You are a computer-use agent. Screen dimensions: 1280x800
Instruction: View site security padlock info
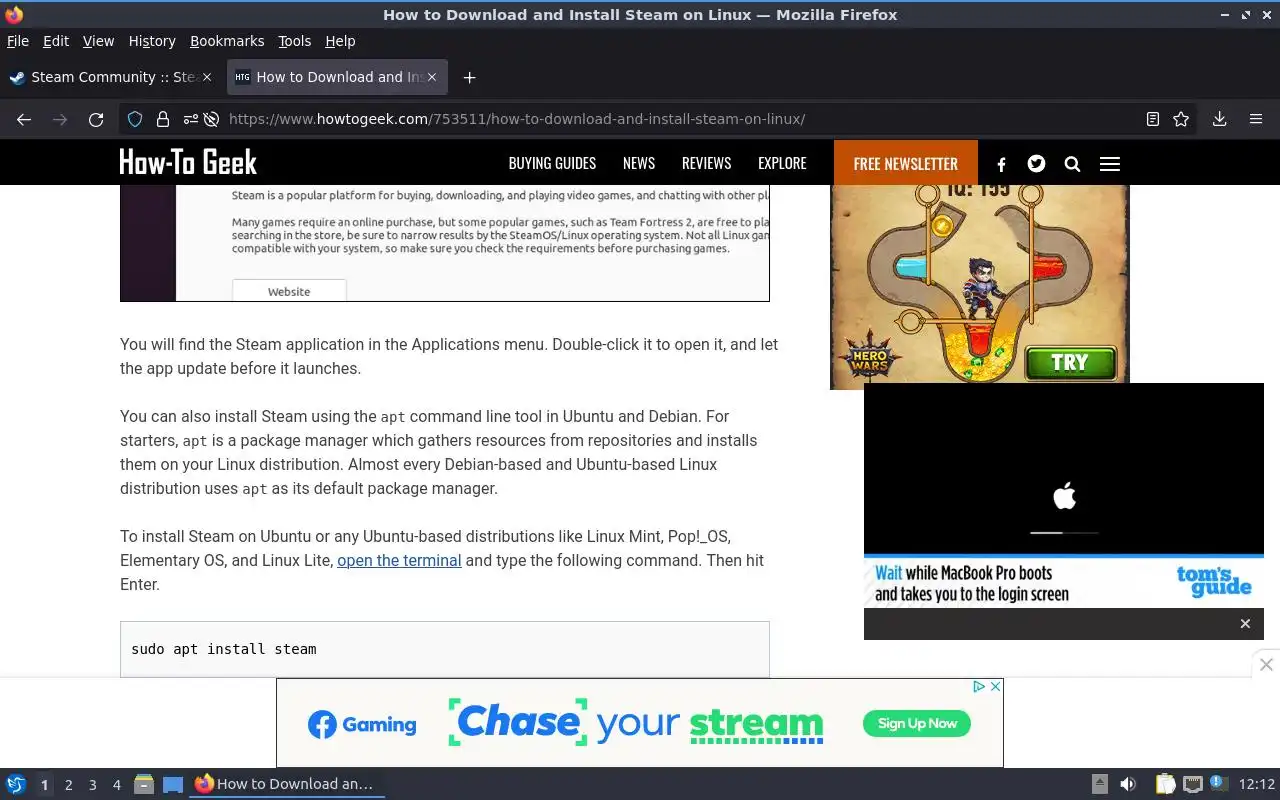pos(163,119)
